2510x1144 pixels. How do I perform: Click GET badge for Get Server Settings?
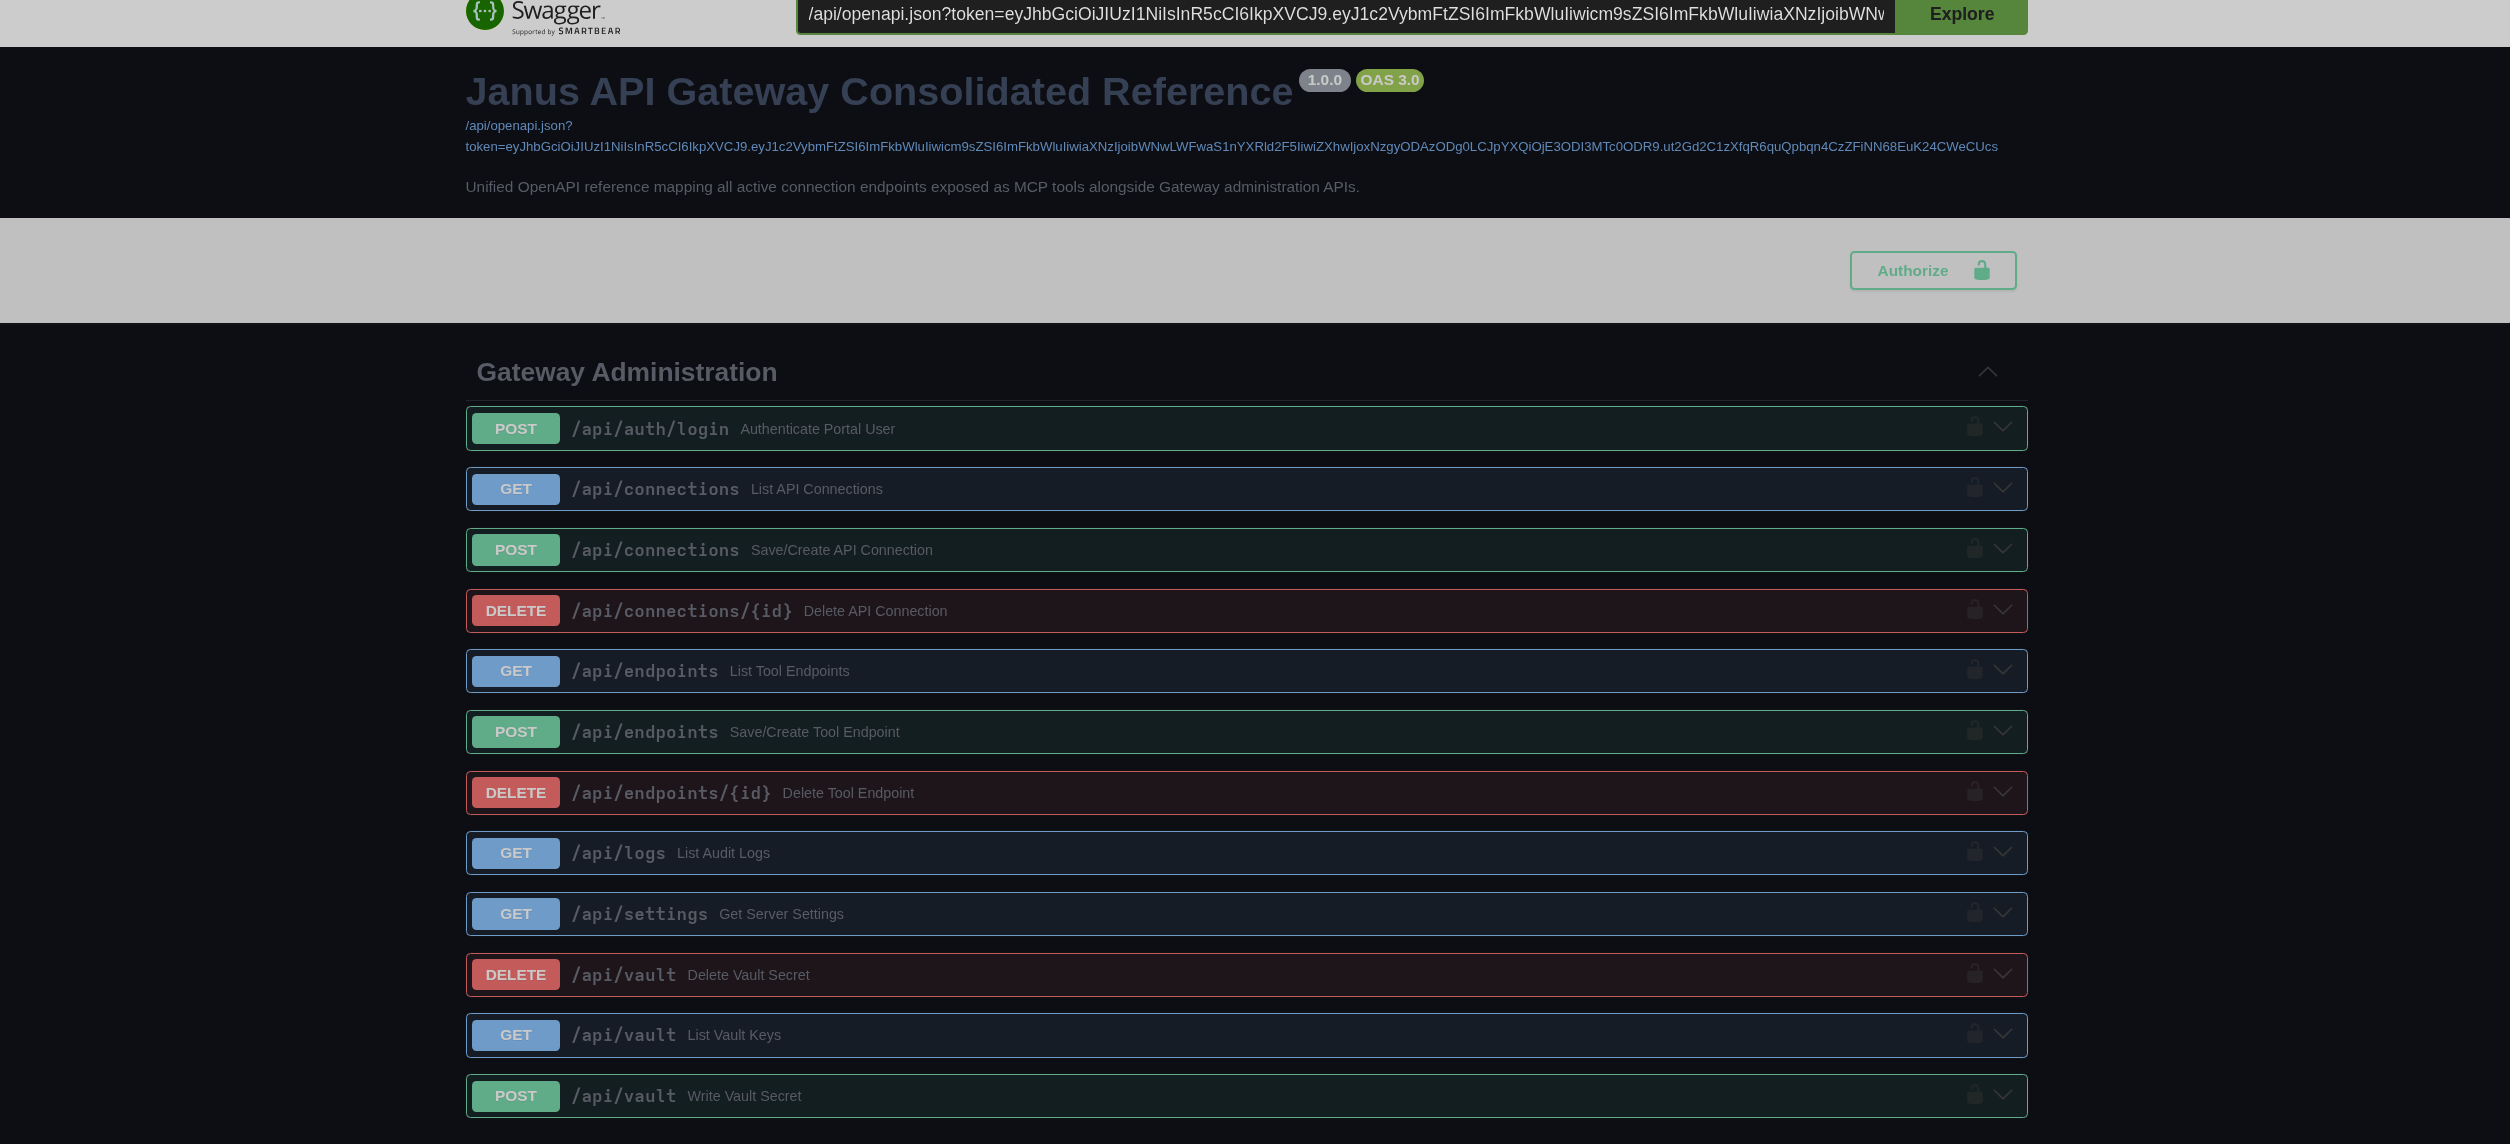tap(515, 914)
